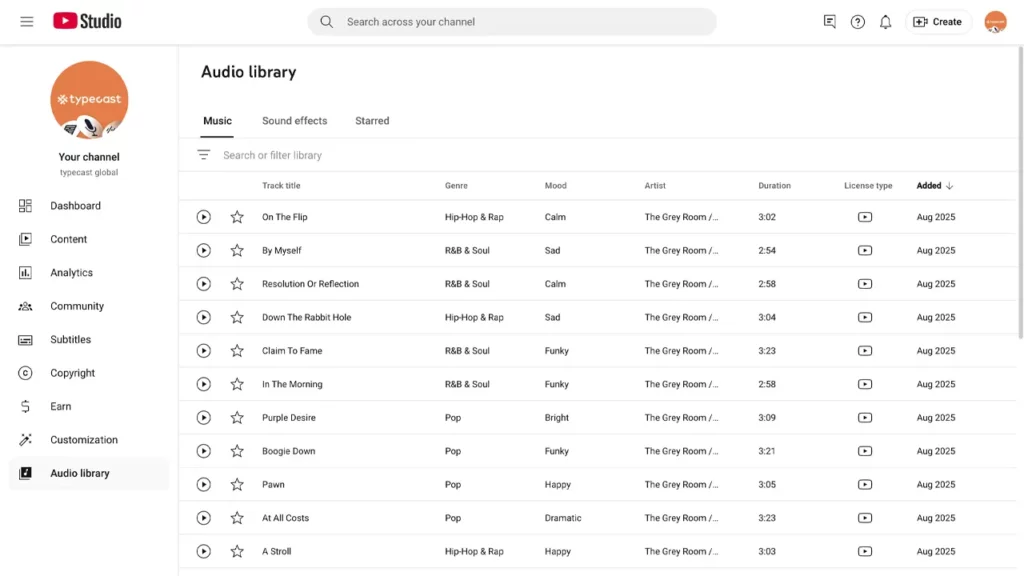Click the YouTube Studio logo
The height and width of the screenshot is (576, 1024).
[87, 21]
